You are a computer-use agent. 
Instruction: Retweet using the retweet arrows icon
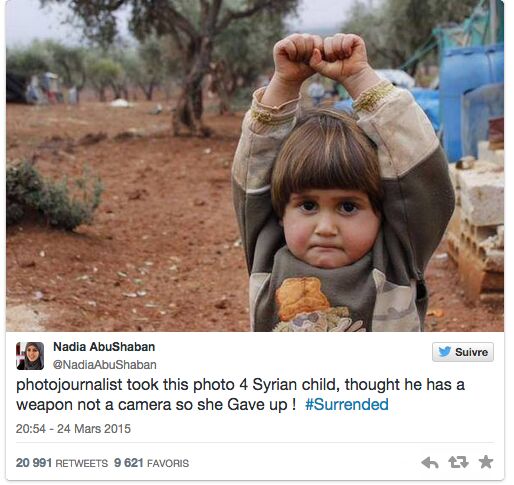coord(458,462)
